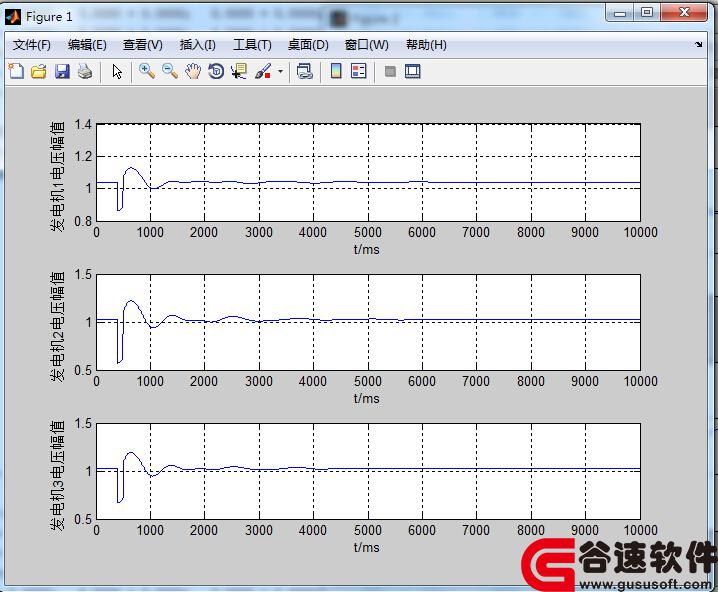This screenshot has width=718, height=592.
Task: Open the 桌面(D) menu
Action: click(308, 45)
